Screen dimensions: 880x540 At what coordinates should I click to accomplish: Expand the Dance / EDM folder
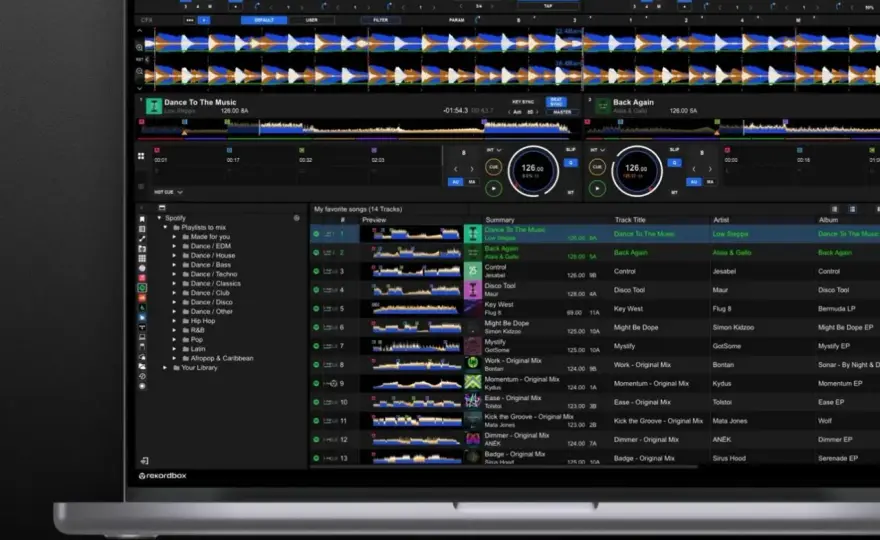click(x=174, y=246)
